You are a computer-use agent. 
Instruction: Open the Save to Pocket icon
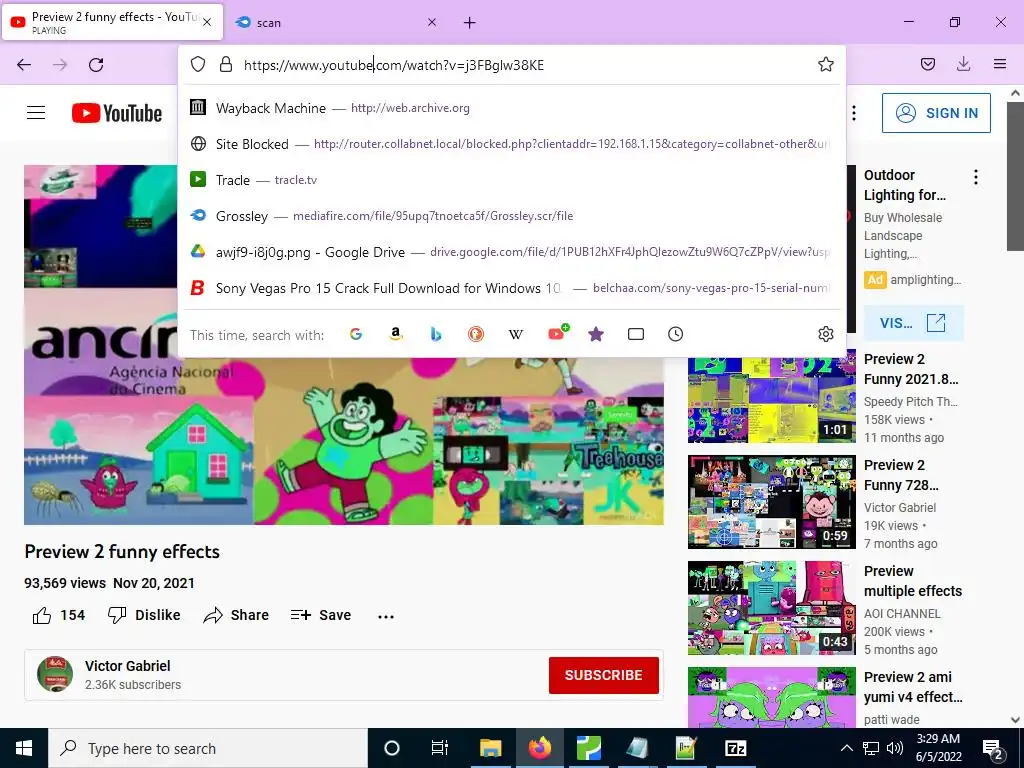[927, 64]
